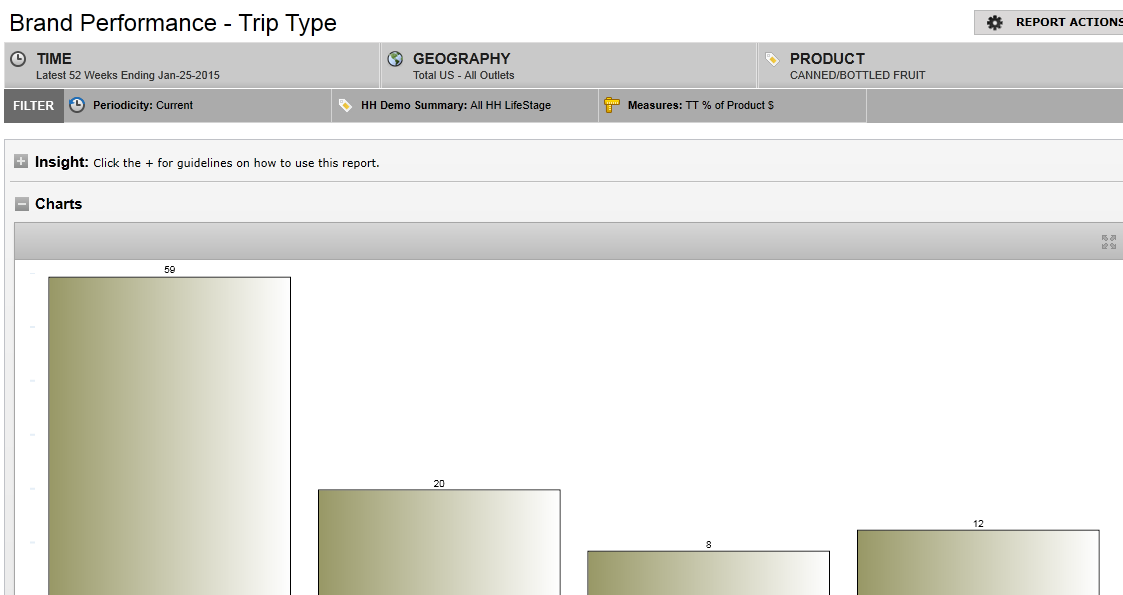Collapse the Charts section with minus
The image size is (1123, 595).
pos(21,204)
